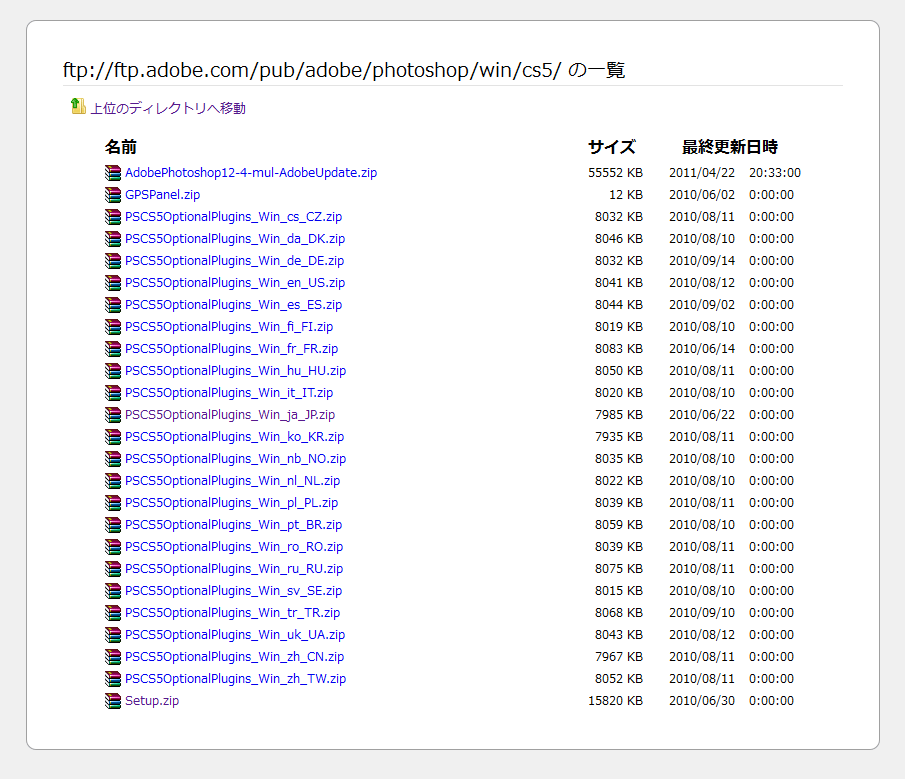Click archive icon next to ja_JP plugins zip
This screenshot has height=779, width=905.
(x=113, y=414)
